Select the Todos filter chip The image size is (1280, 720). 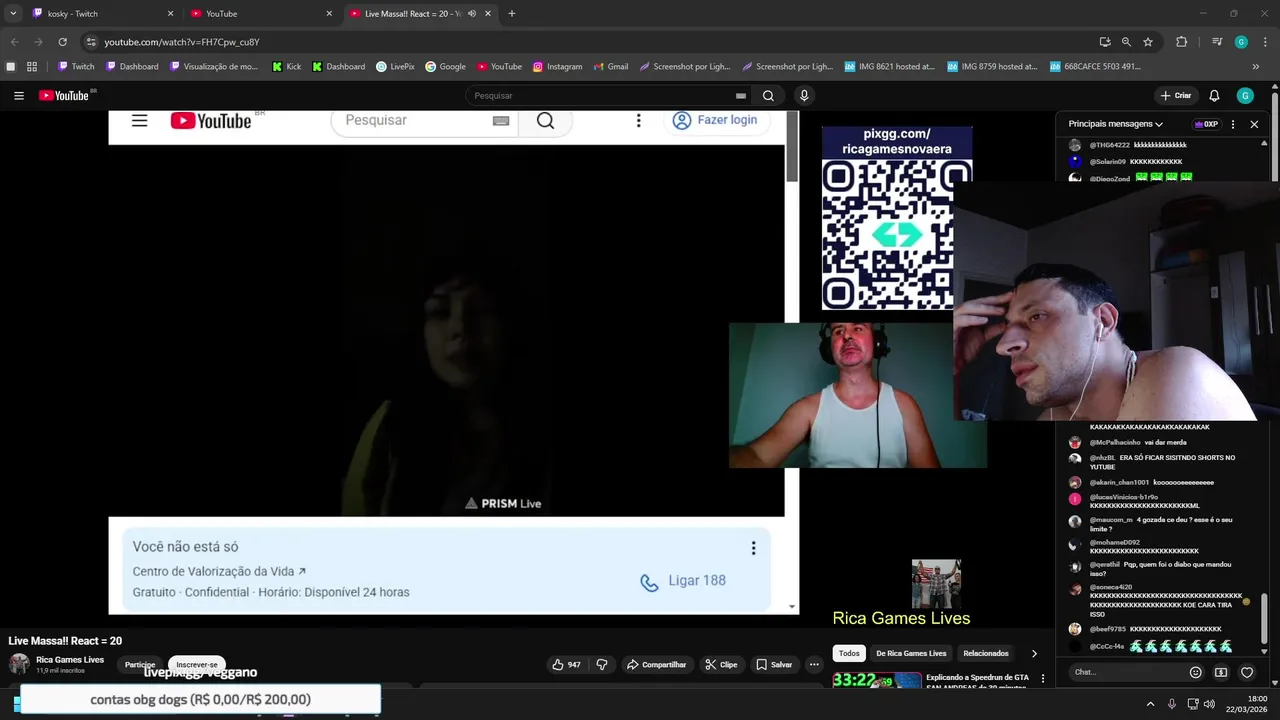pyautogui.click(x=849, y=653)
